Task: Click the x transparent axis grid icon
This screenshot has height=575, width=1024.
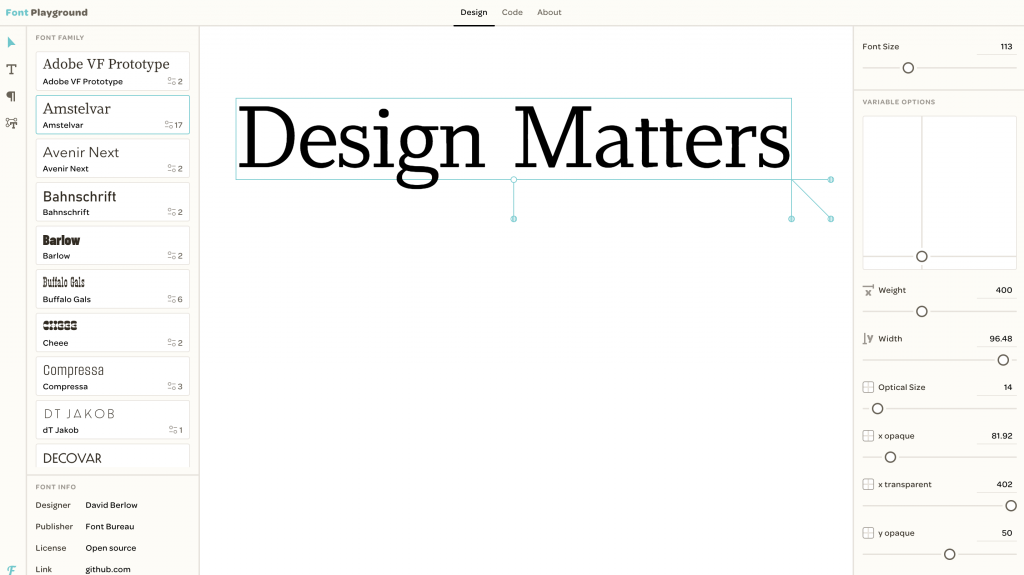Action: 868,484
